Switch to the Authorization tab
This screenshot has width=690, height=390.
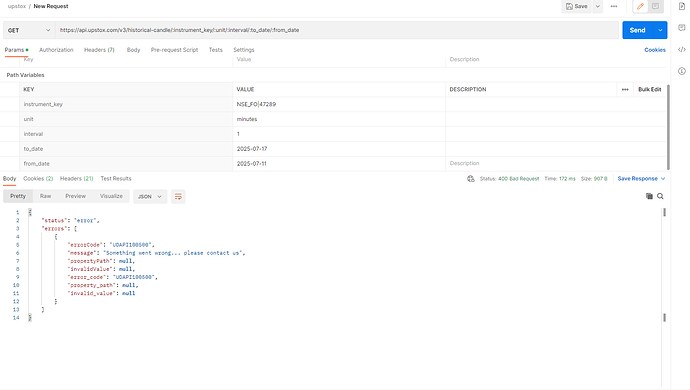56,50
